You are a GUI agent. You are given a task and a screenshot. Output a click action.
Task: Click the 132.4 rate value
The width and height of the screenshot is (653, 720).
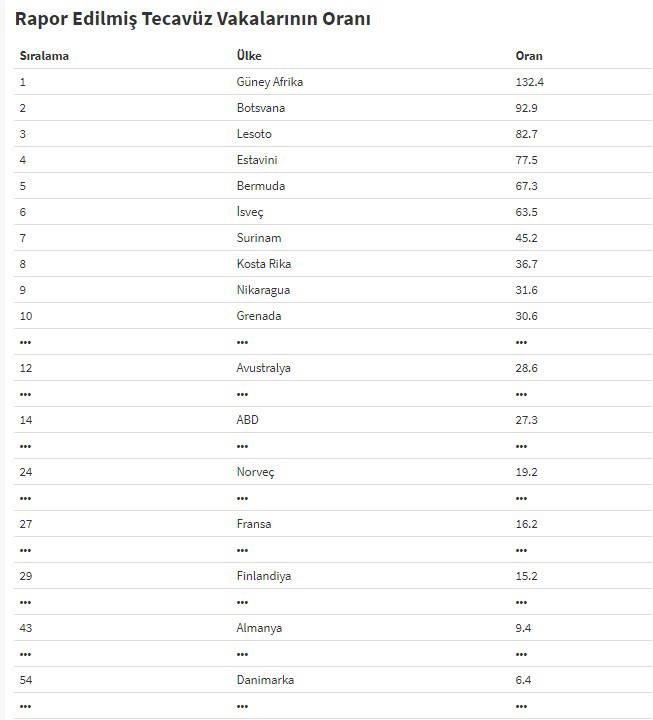pos(529,82)
